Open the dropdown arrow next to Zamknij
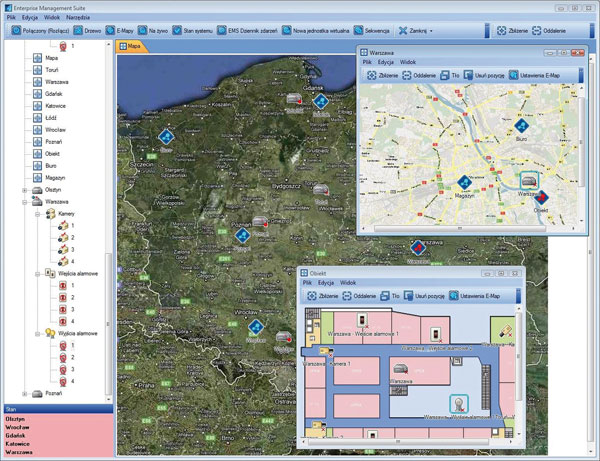The height and width of the screenshot is (461, 600). (x=431, y=31)
